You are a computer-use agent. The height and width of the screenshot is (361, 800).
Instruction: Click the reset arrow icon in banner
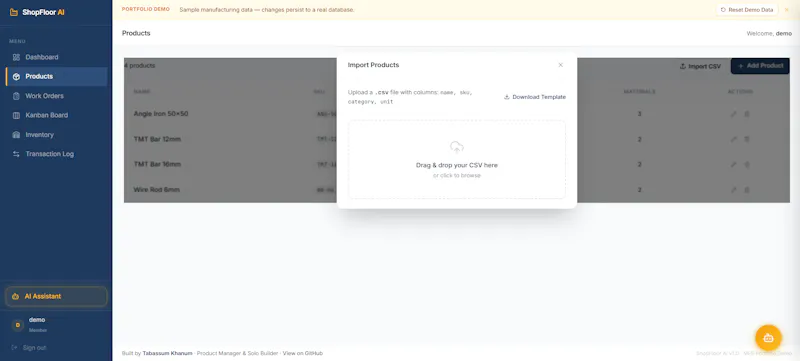(723, 10)
